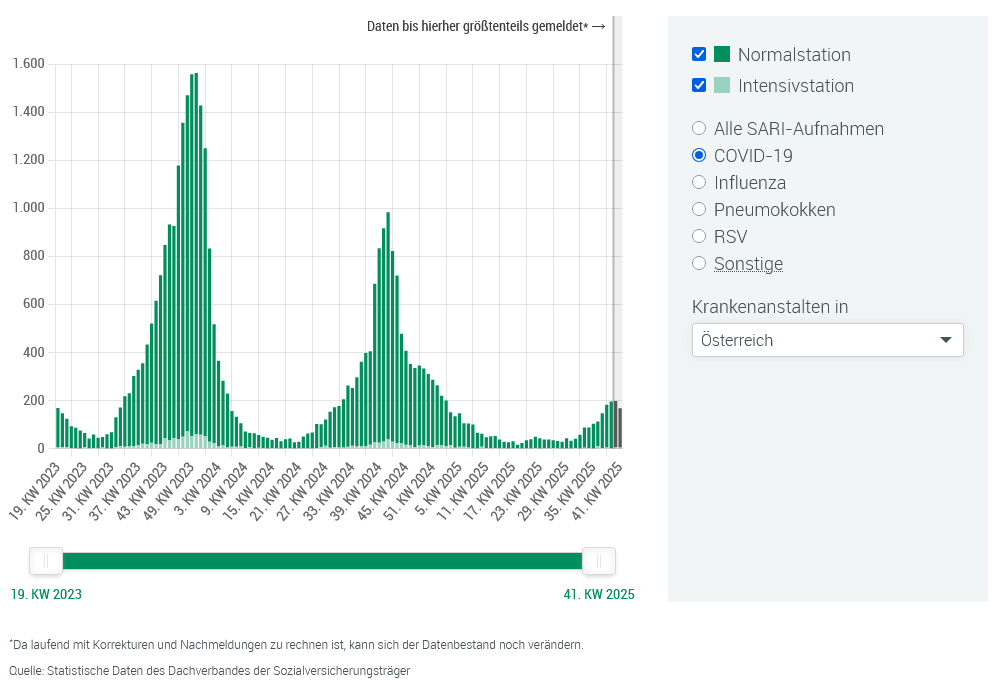The image size is (1002, 687).
Task: Switch to the RSV radio option
Action: click(699, 237)
